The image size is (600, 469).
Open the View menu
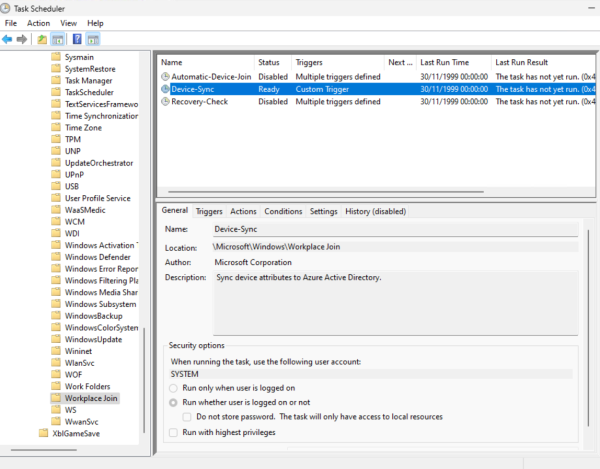[68, 23]
